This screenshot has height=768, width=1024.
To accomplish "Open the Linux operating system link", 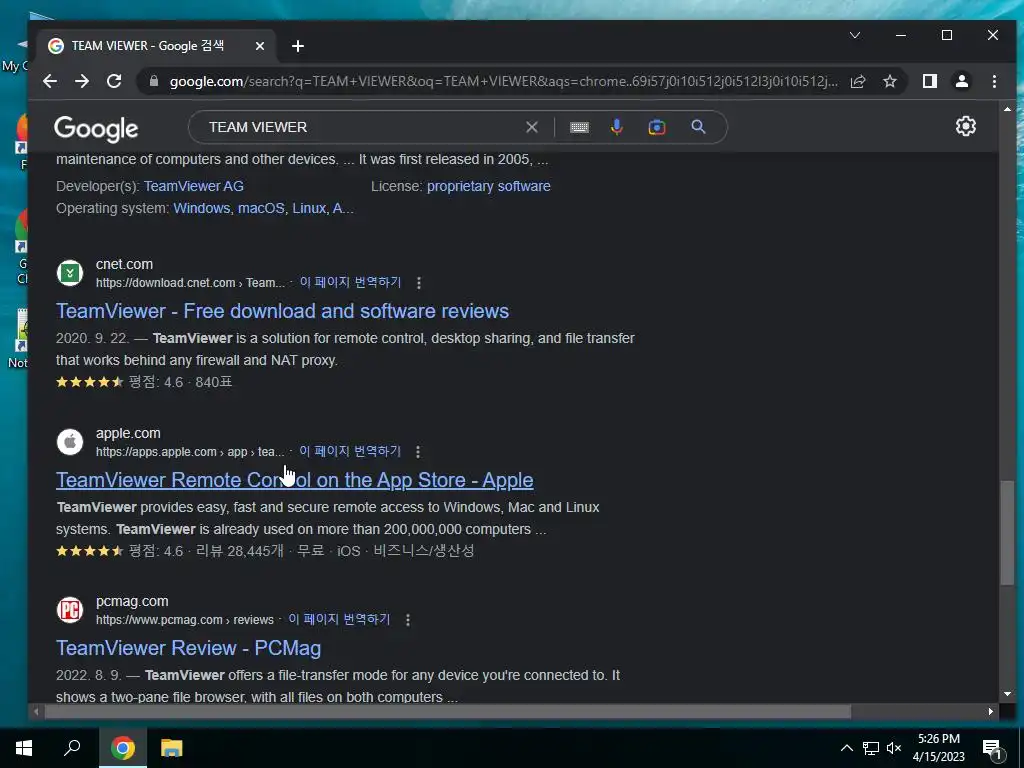I will tap(309, 208).
